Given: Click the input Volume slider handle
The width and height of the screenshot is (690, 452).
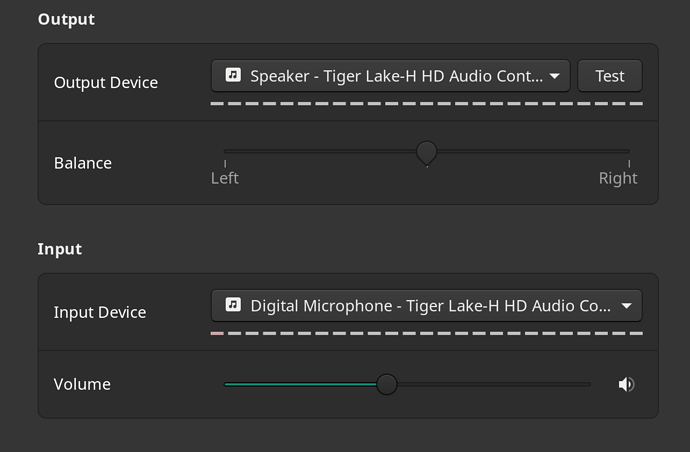Looking at the screenshot, I should [387, 384].
